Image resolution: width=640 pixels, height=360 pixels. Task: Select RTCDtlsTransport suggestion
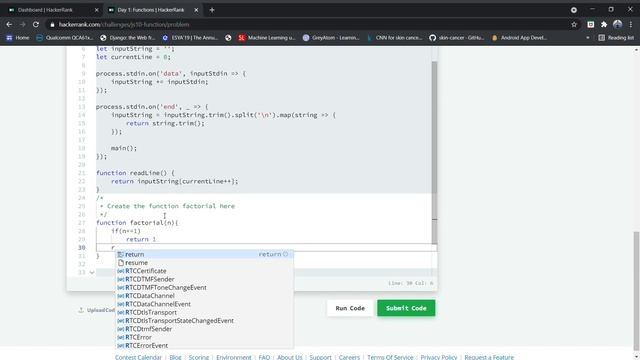204,312
